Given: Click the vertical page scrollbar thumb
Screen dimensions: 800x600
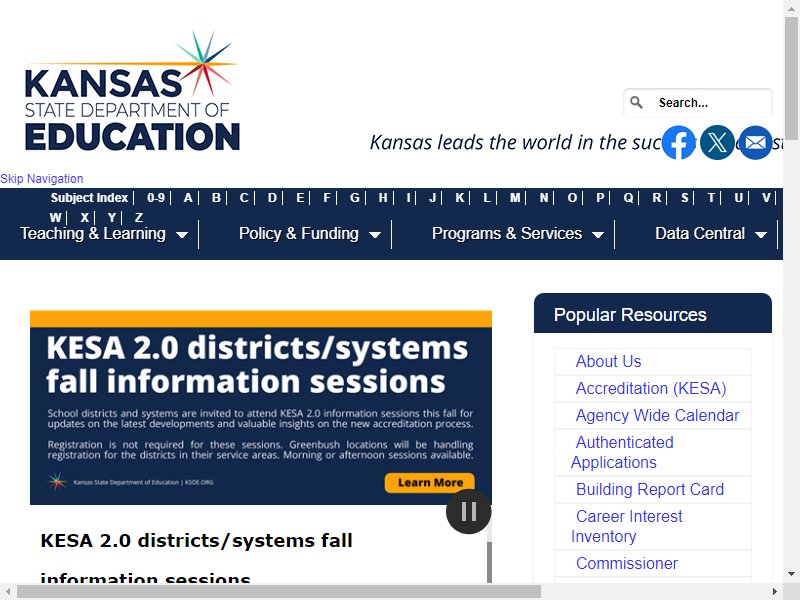Looking at the screenshot, I should [791, 78].
